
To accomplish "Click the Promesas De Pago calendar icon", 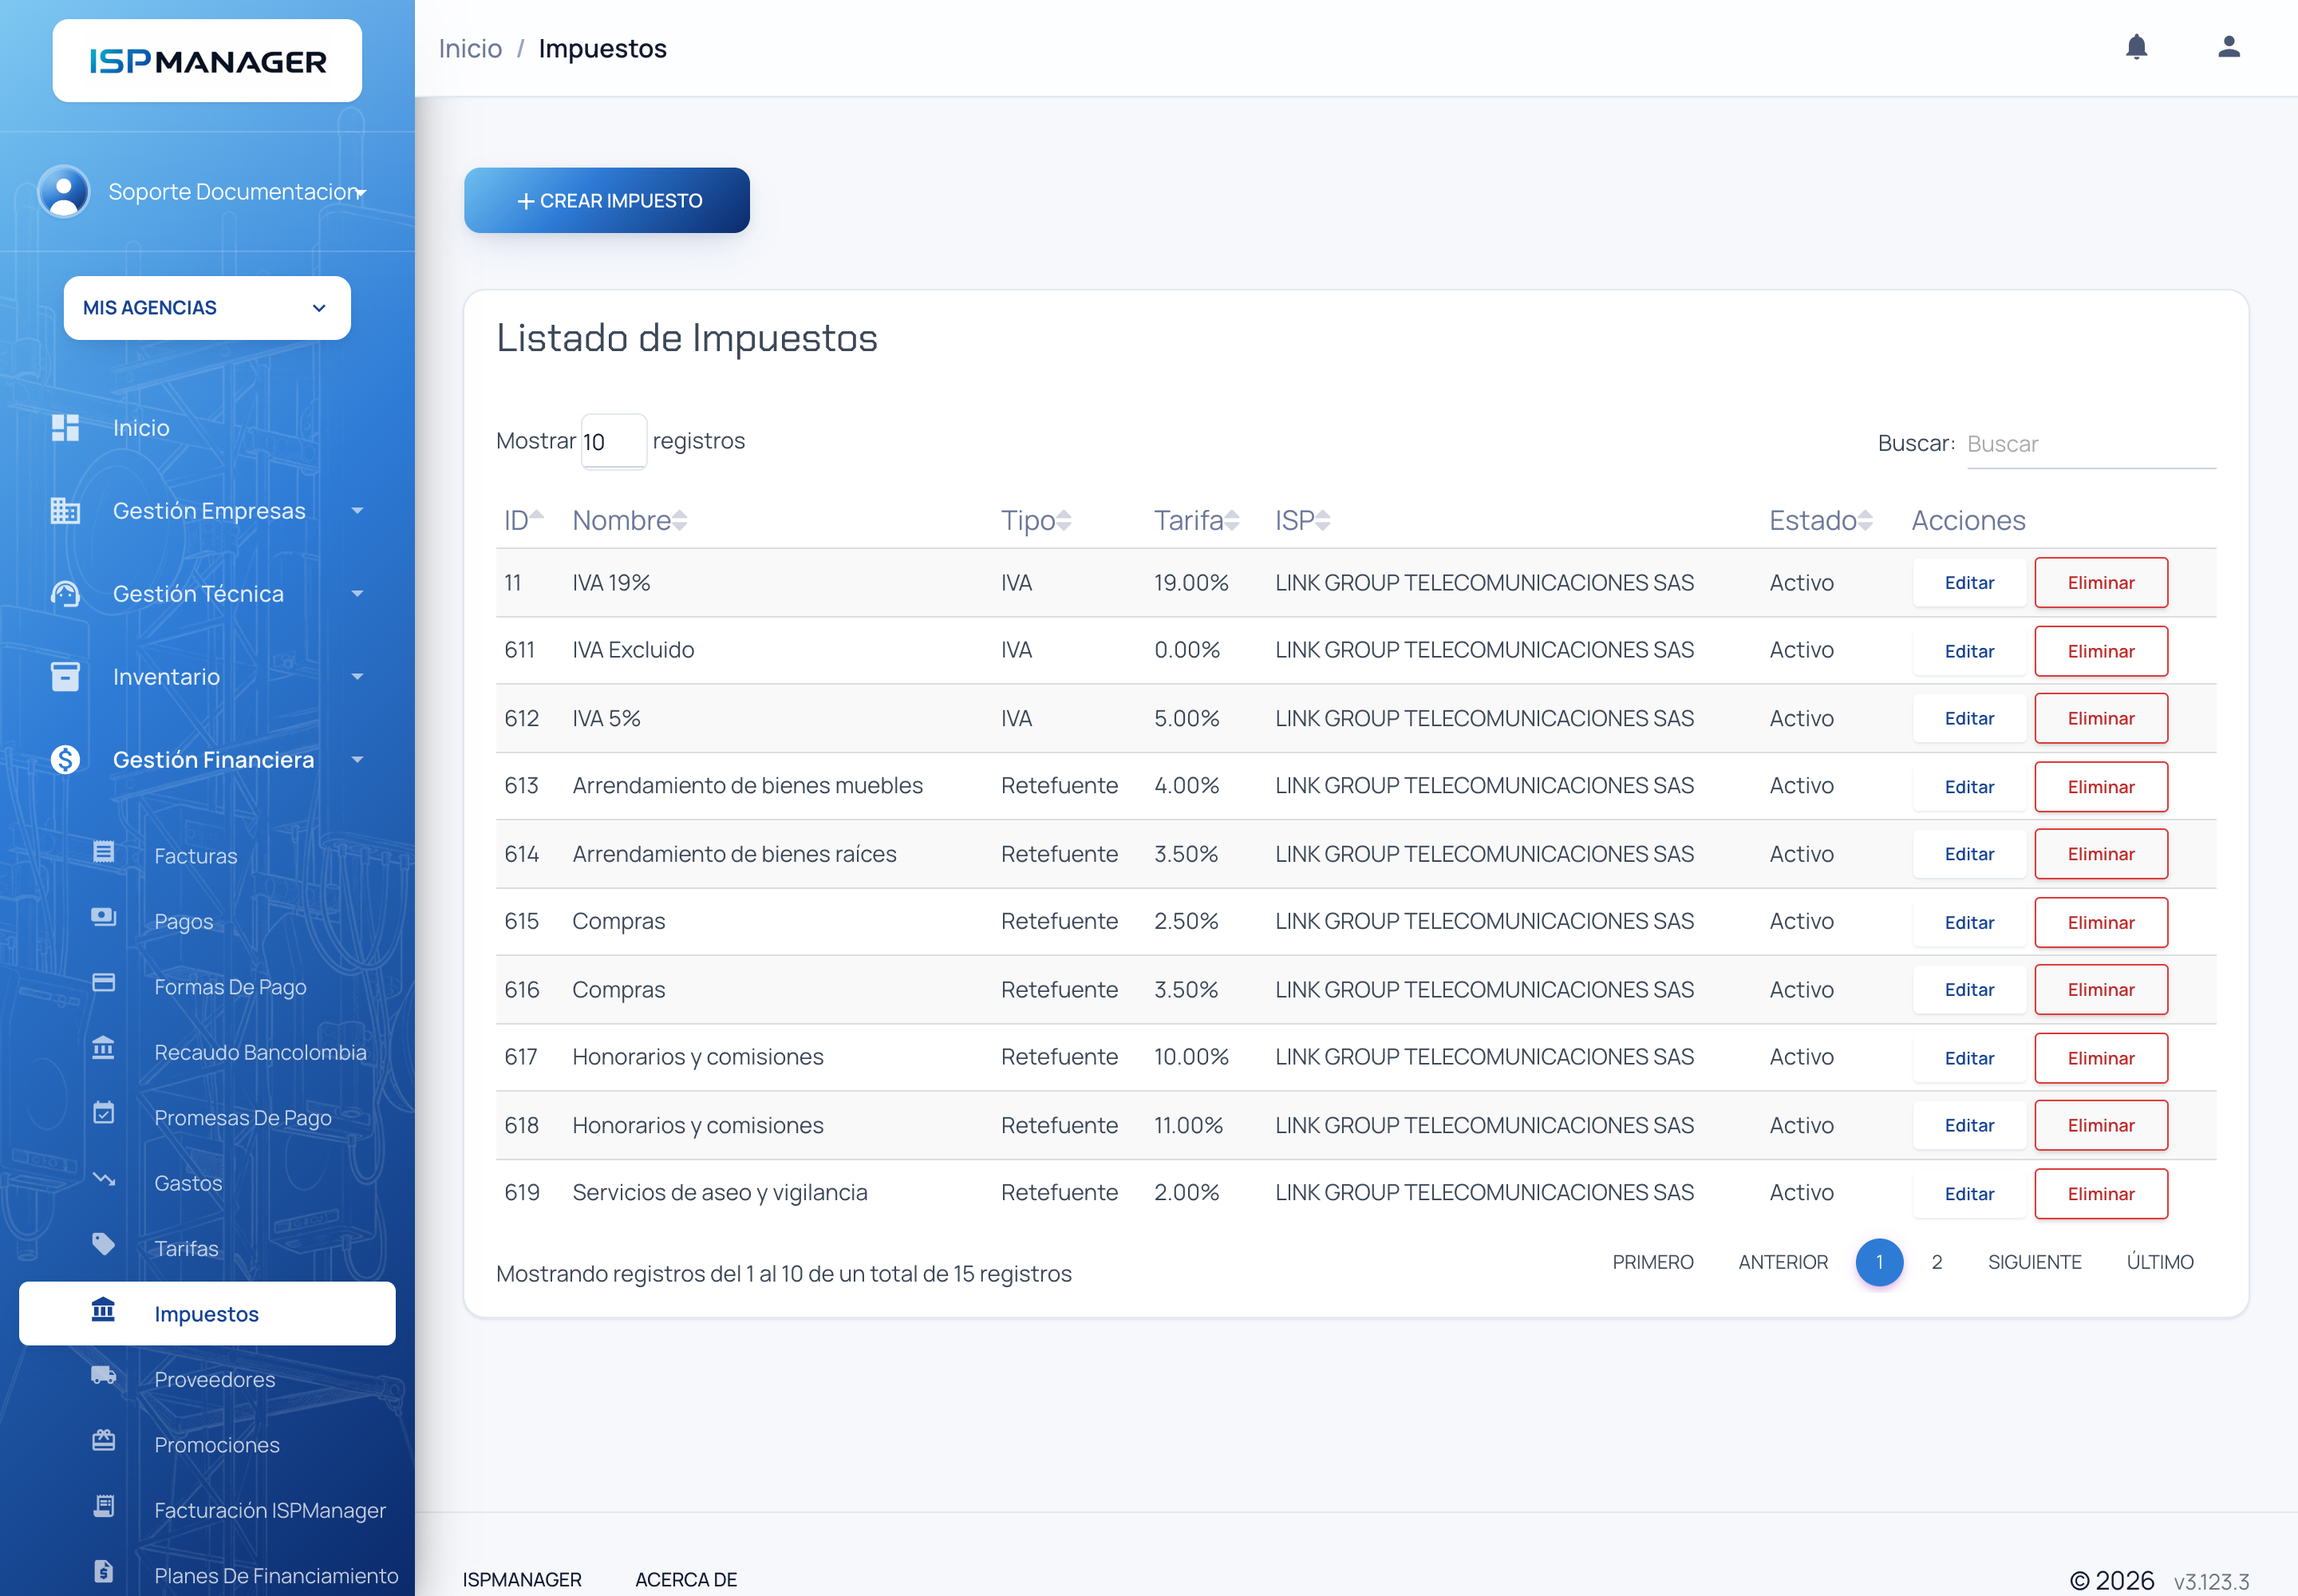I will pos(104,1114).
